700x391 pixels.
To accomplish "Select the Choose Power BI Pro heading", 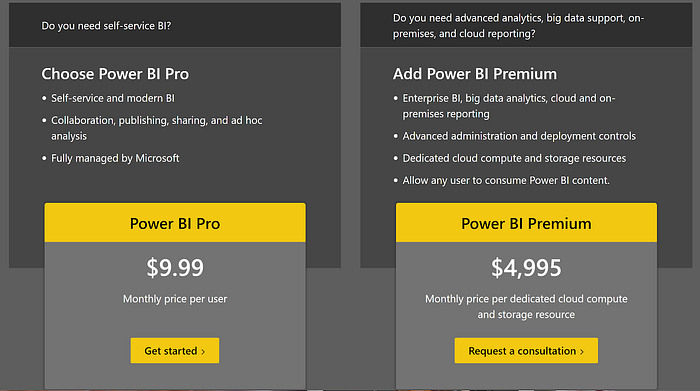I will tap(115, 74).
